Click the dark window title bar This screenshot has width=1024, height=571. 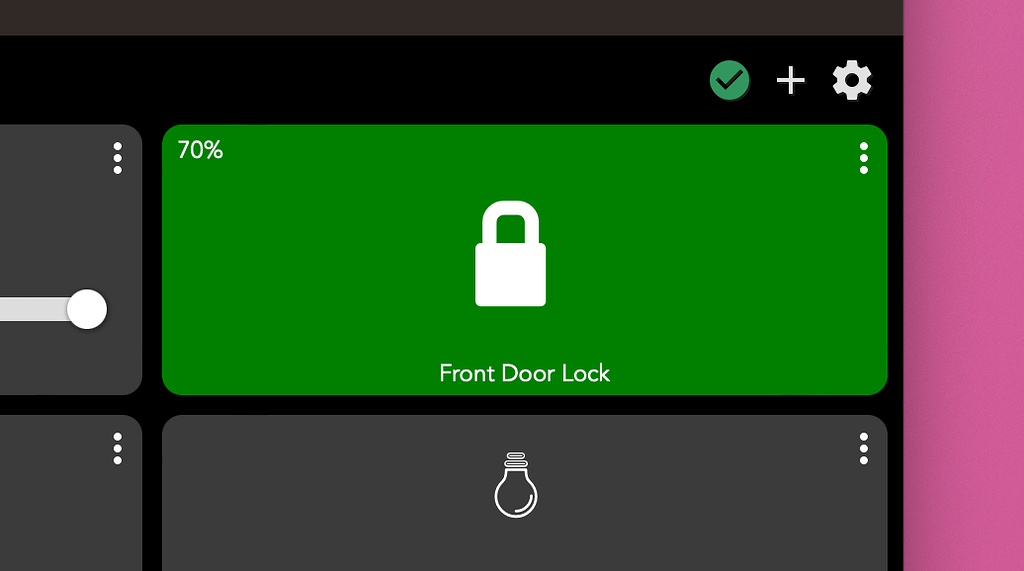[451, 18]
